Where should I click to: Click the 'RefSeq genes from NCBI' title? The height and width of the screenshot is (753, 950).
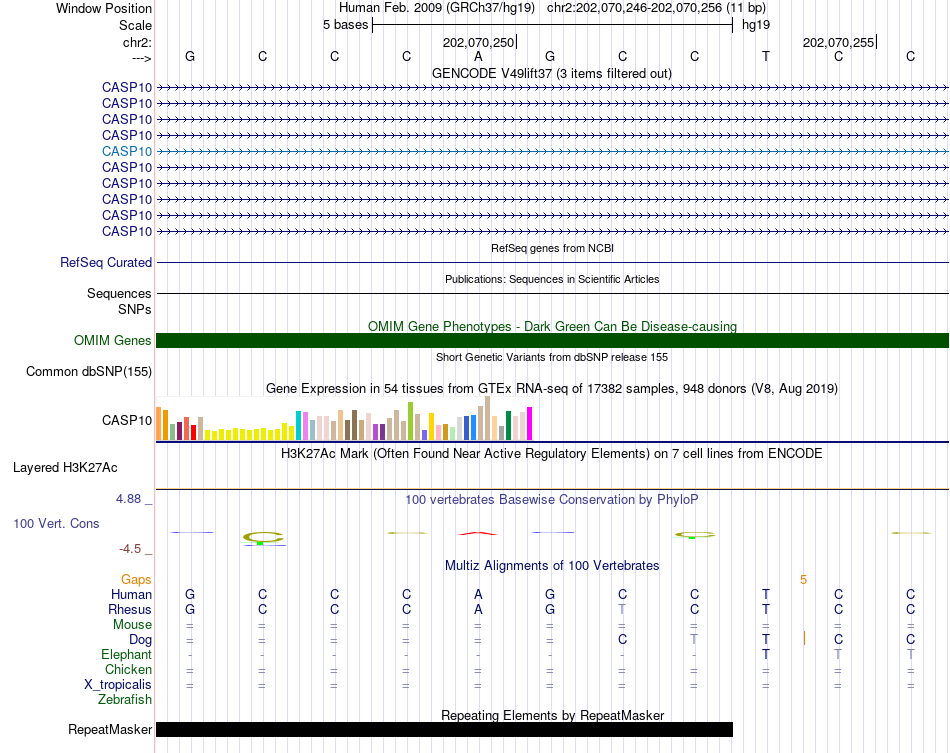(552, 248)
